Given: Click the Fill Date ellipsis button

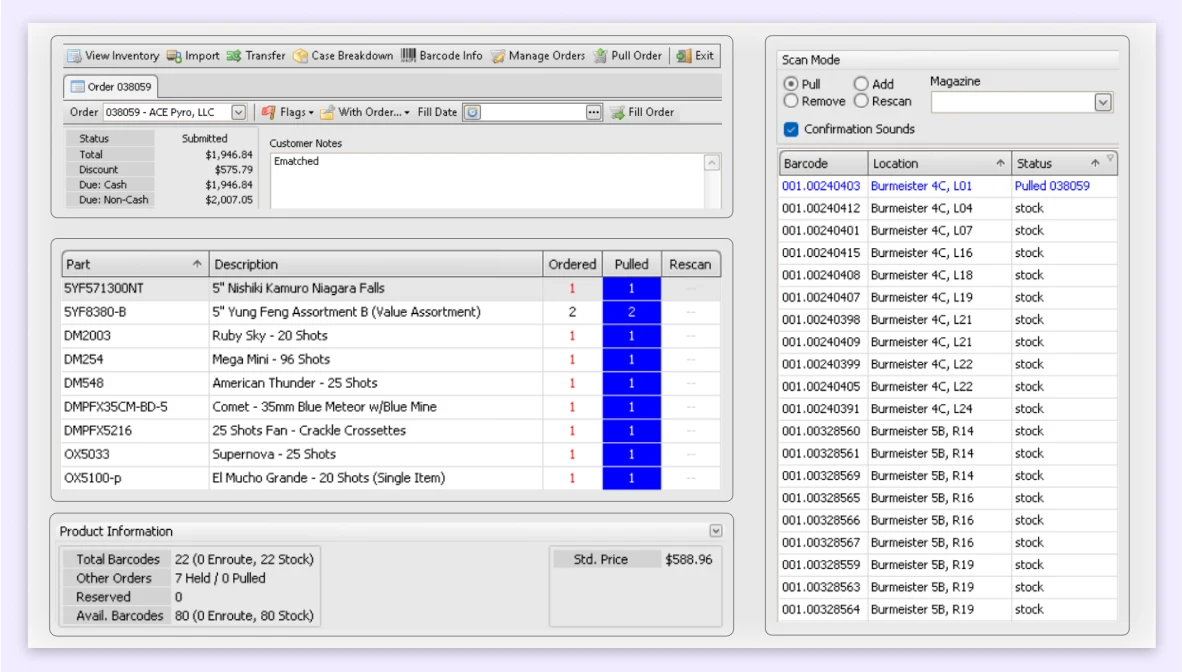Looking at the screenshot, I should pyautogui.click(x=594, y=112).
